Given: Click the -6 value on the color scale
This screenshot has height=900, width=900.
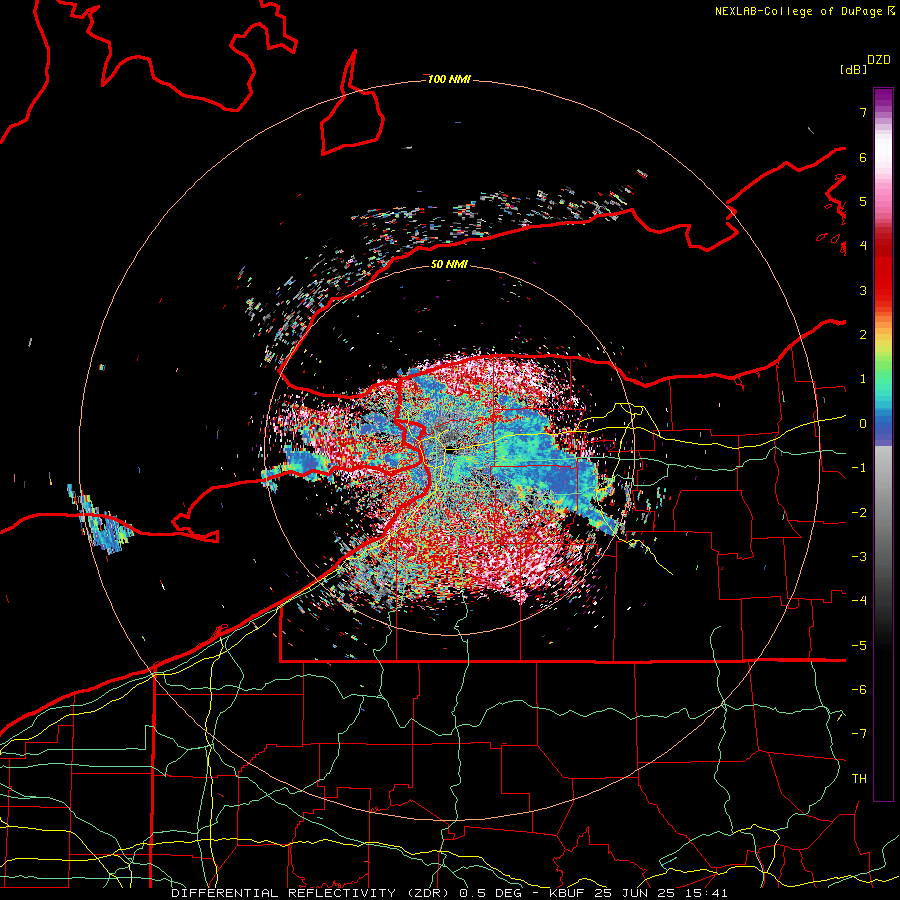Looking at the screenshot, I should [x=859, y=690].
